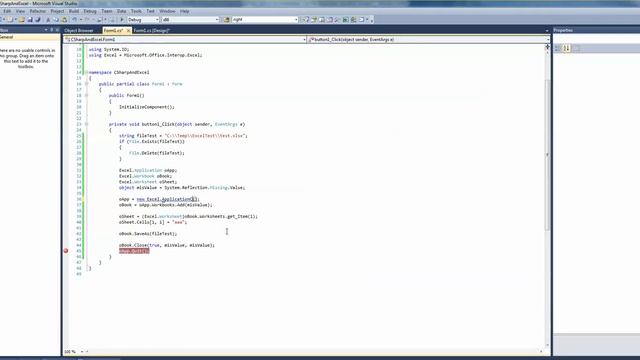Click the Cut toolbar icon
Image resolution: width=640 pixels, height=360 pixels.
tap(48, 20)
